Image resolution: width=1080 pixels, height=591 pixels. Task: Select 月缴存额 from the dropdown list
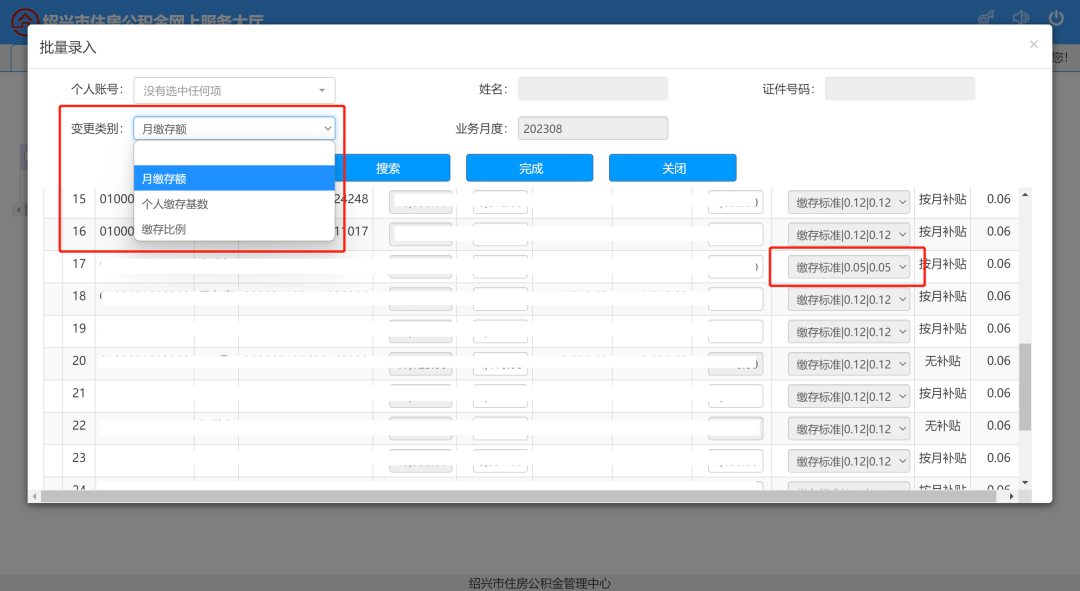[x=234, y=179]
